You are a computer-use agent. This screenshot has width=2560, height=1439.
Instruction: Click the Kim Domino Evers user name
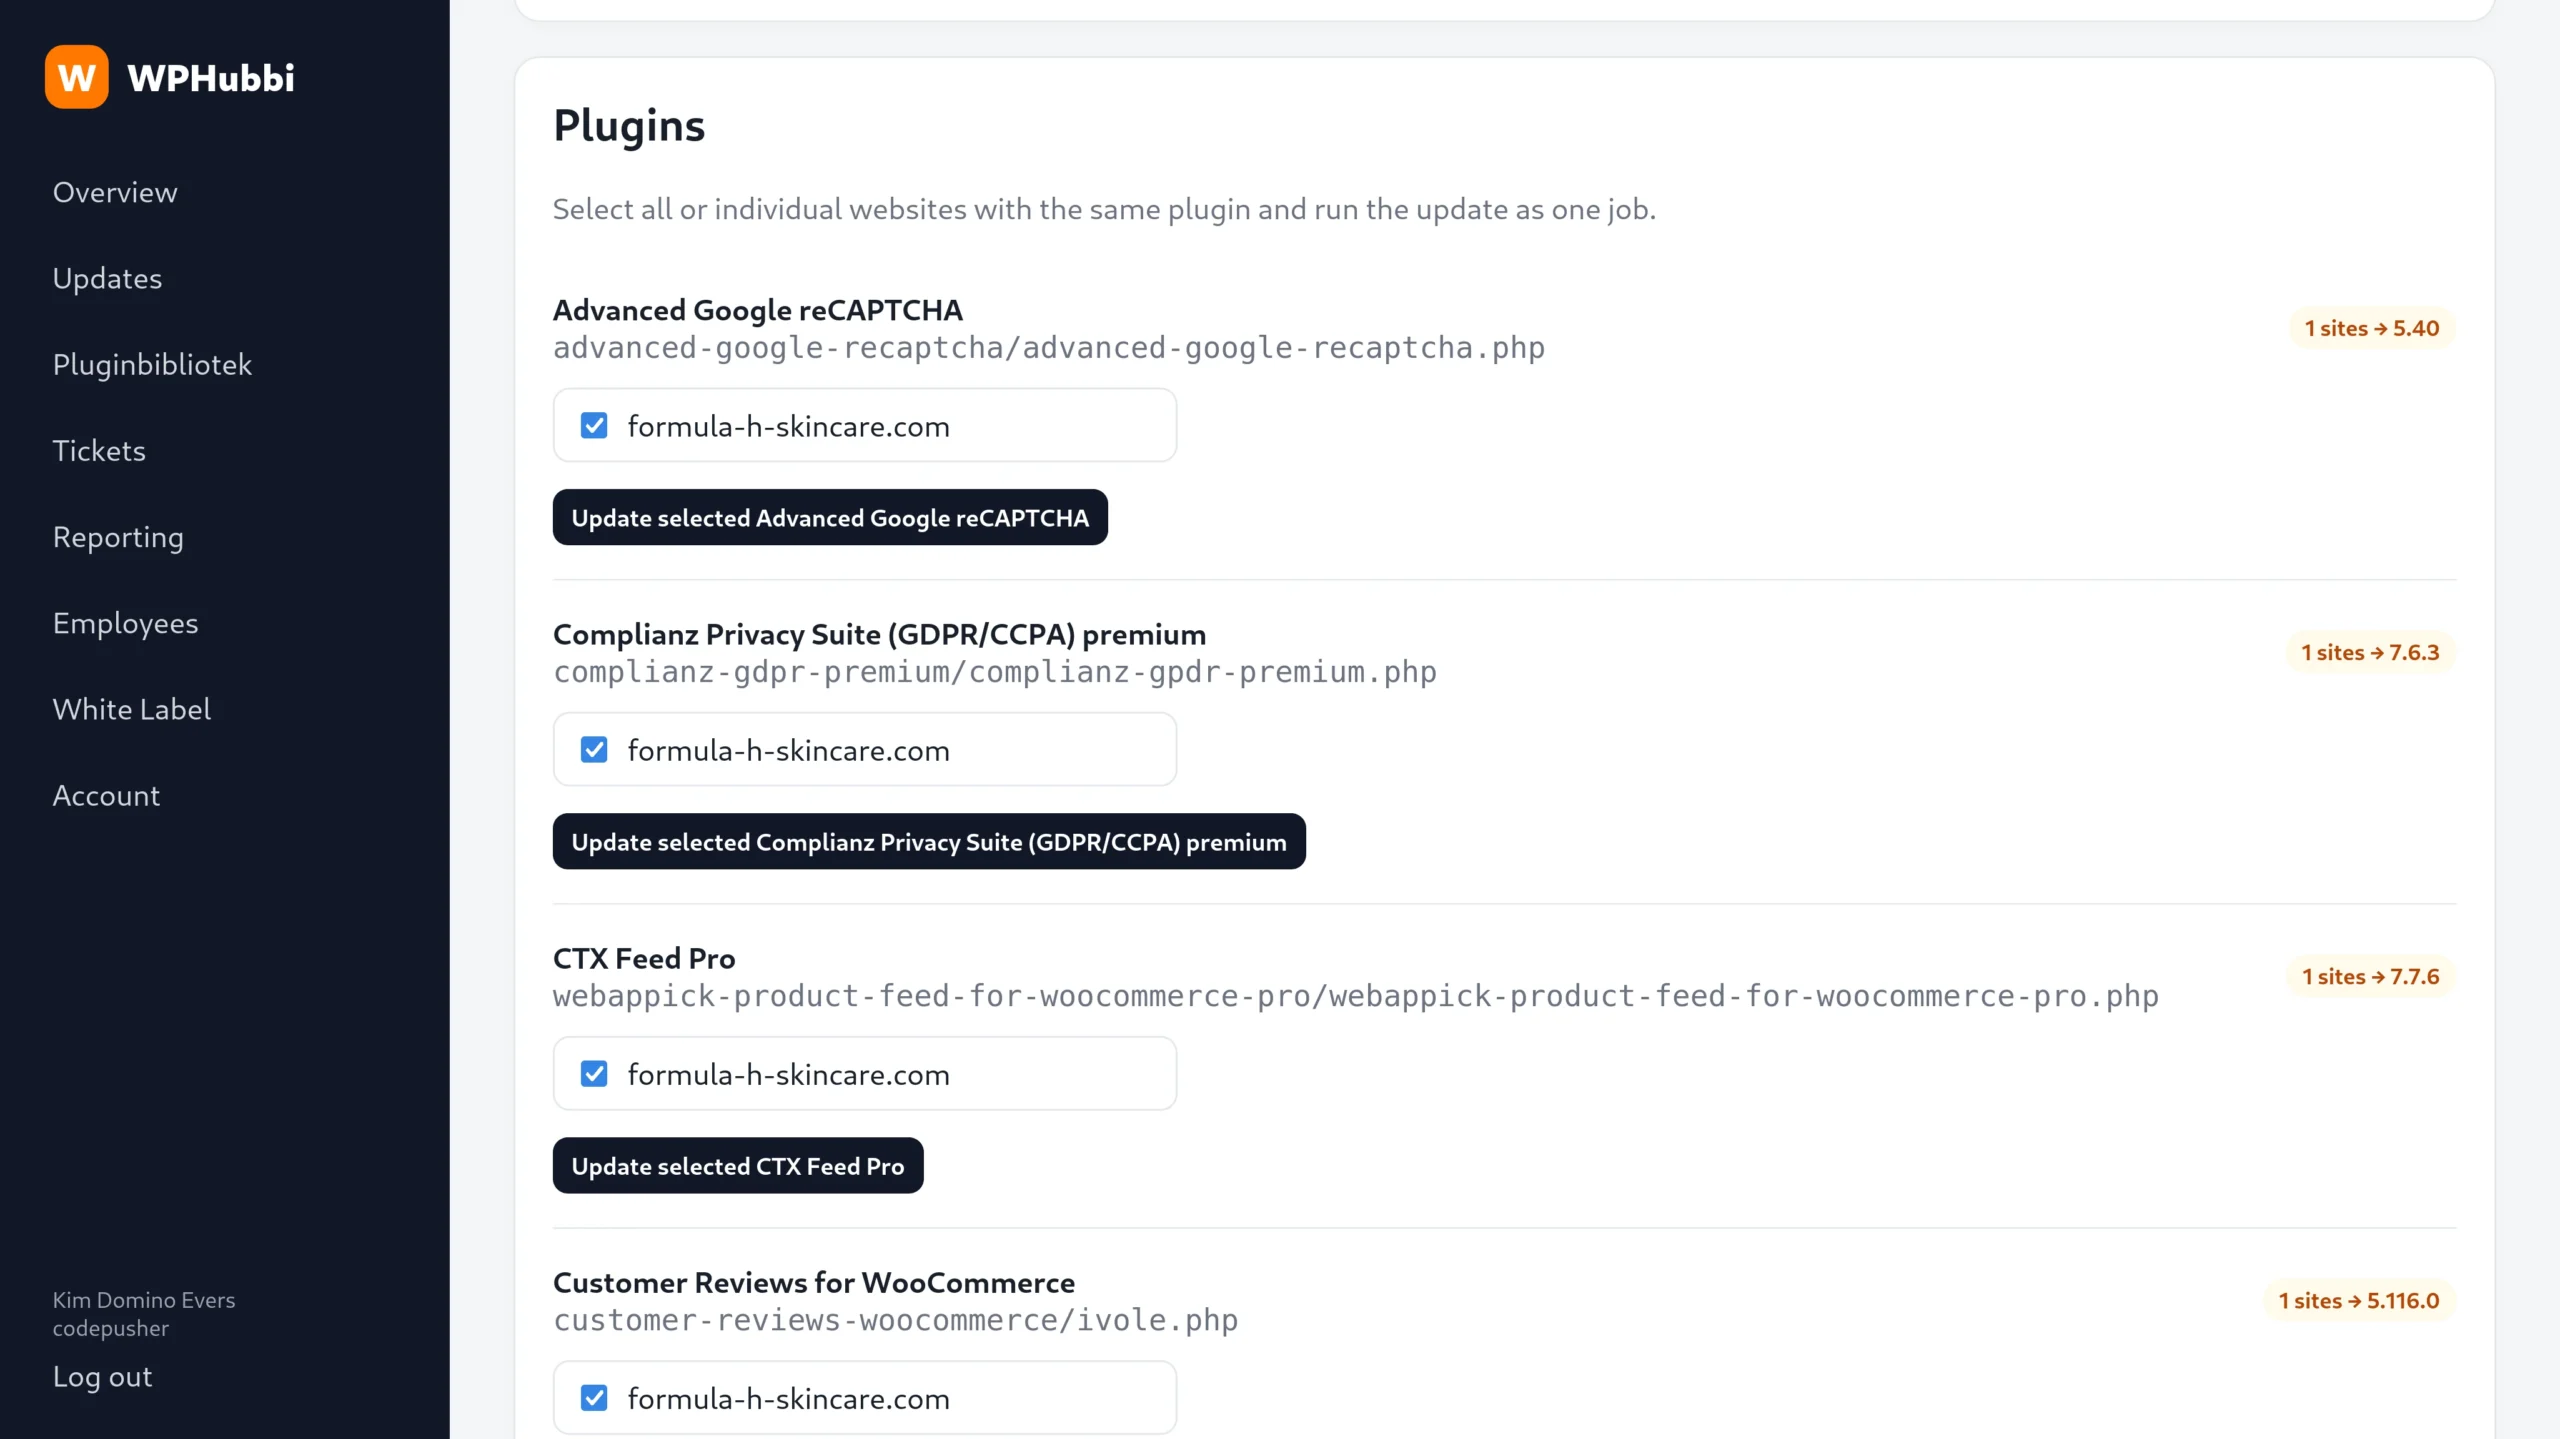click(144, 1300)
